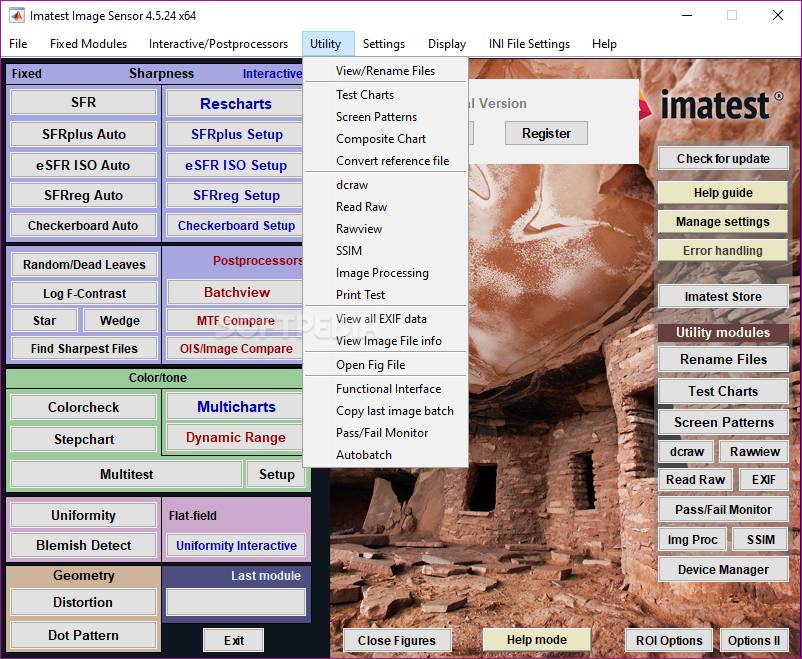This screenshot has height=659, width=802.
Task: Open the INI File Settings menu
Action: click(x=529, y=44)
